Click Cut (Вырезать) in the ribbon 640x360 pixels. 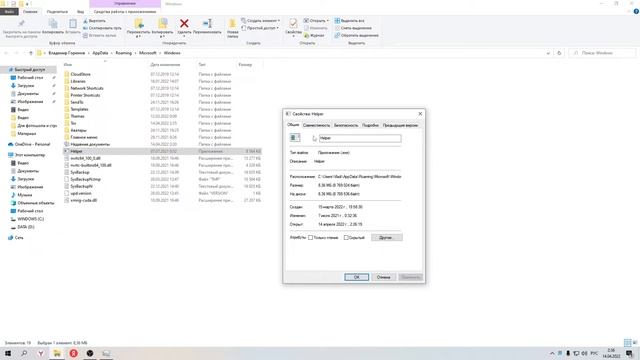click(94, 20)
